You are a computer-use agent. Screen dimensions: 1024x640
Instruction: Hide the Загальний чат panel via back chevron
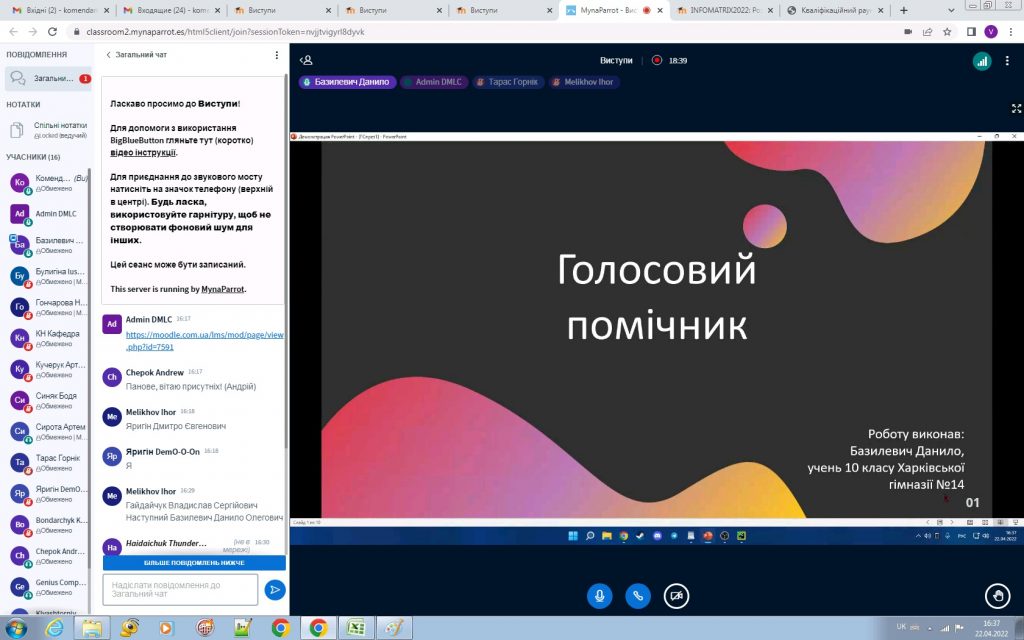click(x=109, y=55)
